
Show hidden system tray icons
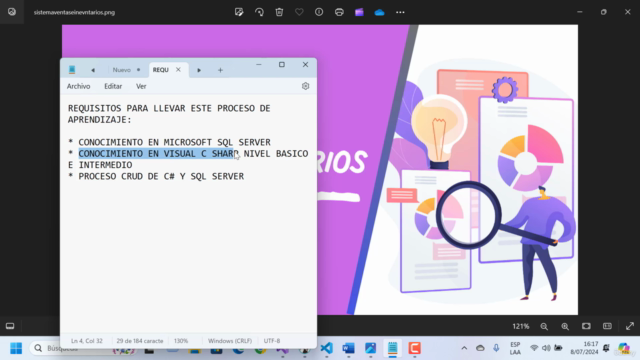(x=464, y=348)
